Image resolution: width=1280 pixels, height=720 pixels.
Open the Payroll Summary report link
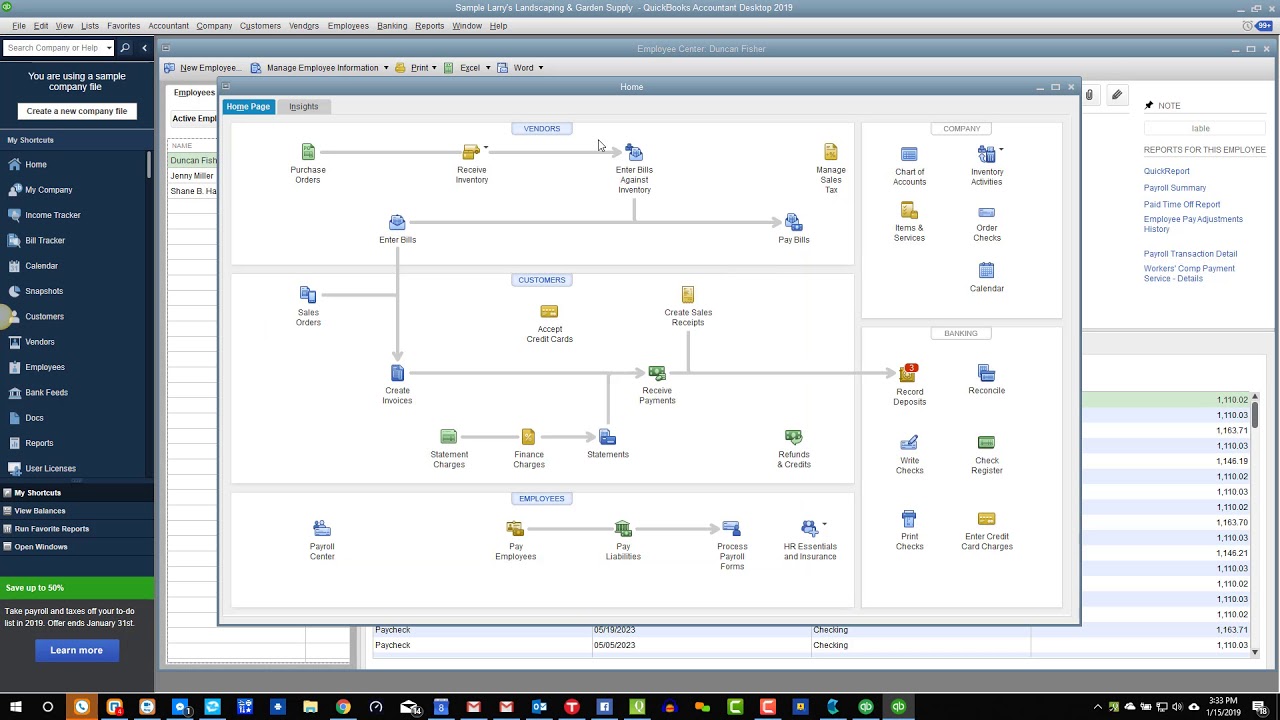(1175, 188)
